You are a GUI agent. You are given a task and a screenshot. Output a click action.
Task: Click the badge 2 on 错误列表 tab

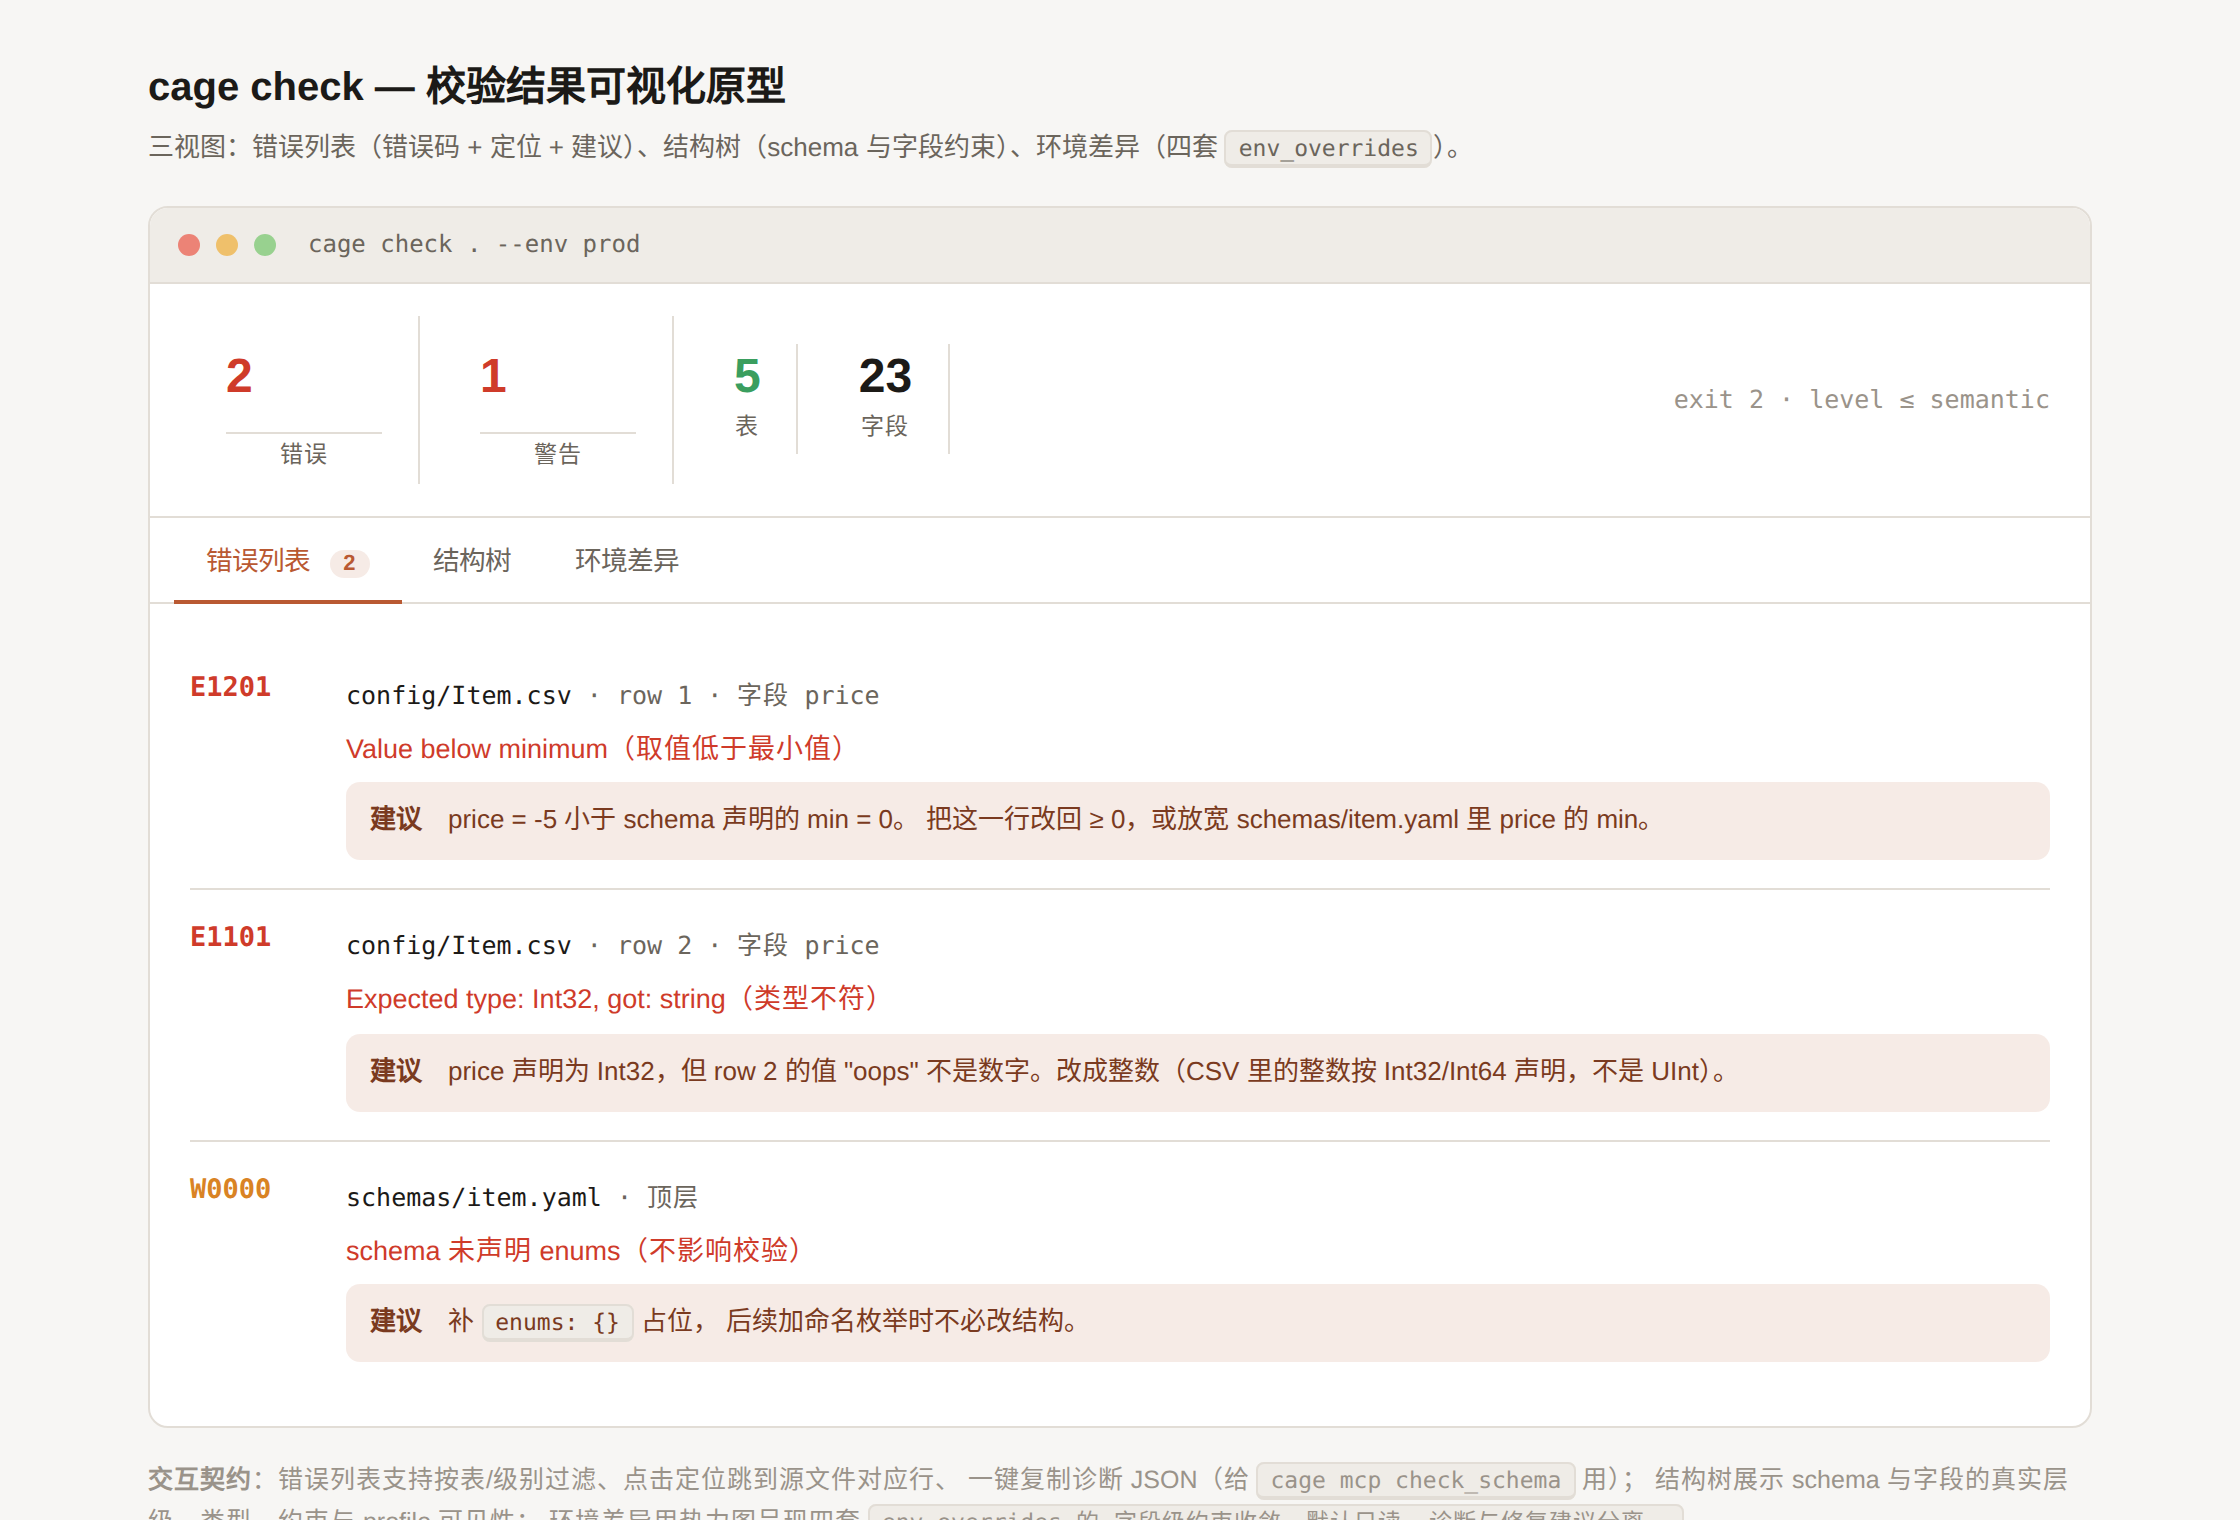[x=349, y=563]
